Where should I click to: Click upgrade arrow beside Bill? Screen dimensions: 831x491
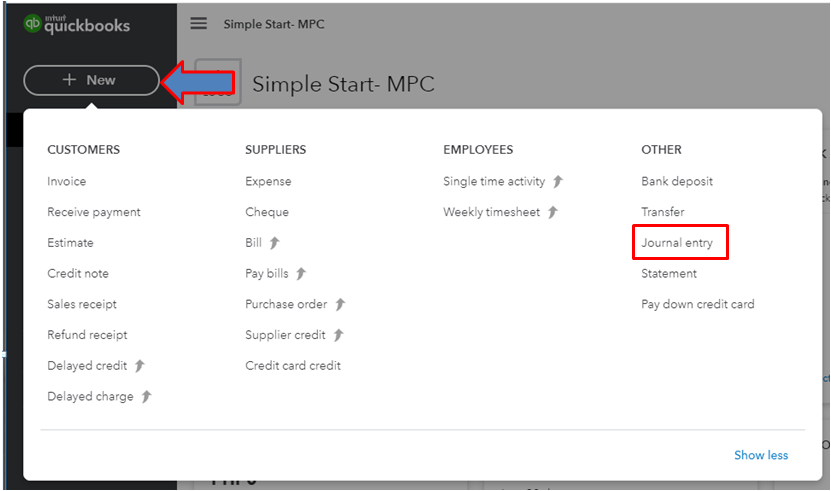pyautogui.click(x=274, y=243)
